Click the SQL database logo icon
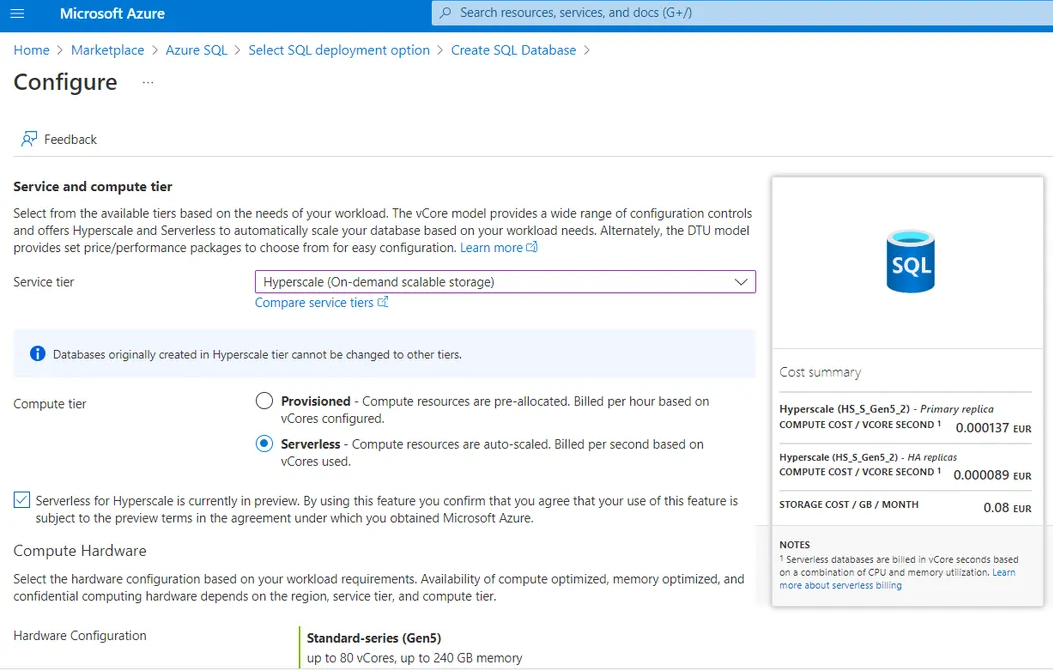 pyautogui.click(x=910, y=262)
